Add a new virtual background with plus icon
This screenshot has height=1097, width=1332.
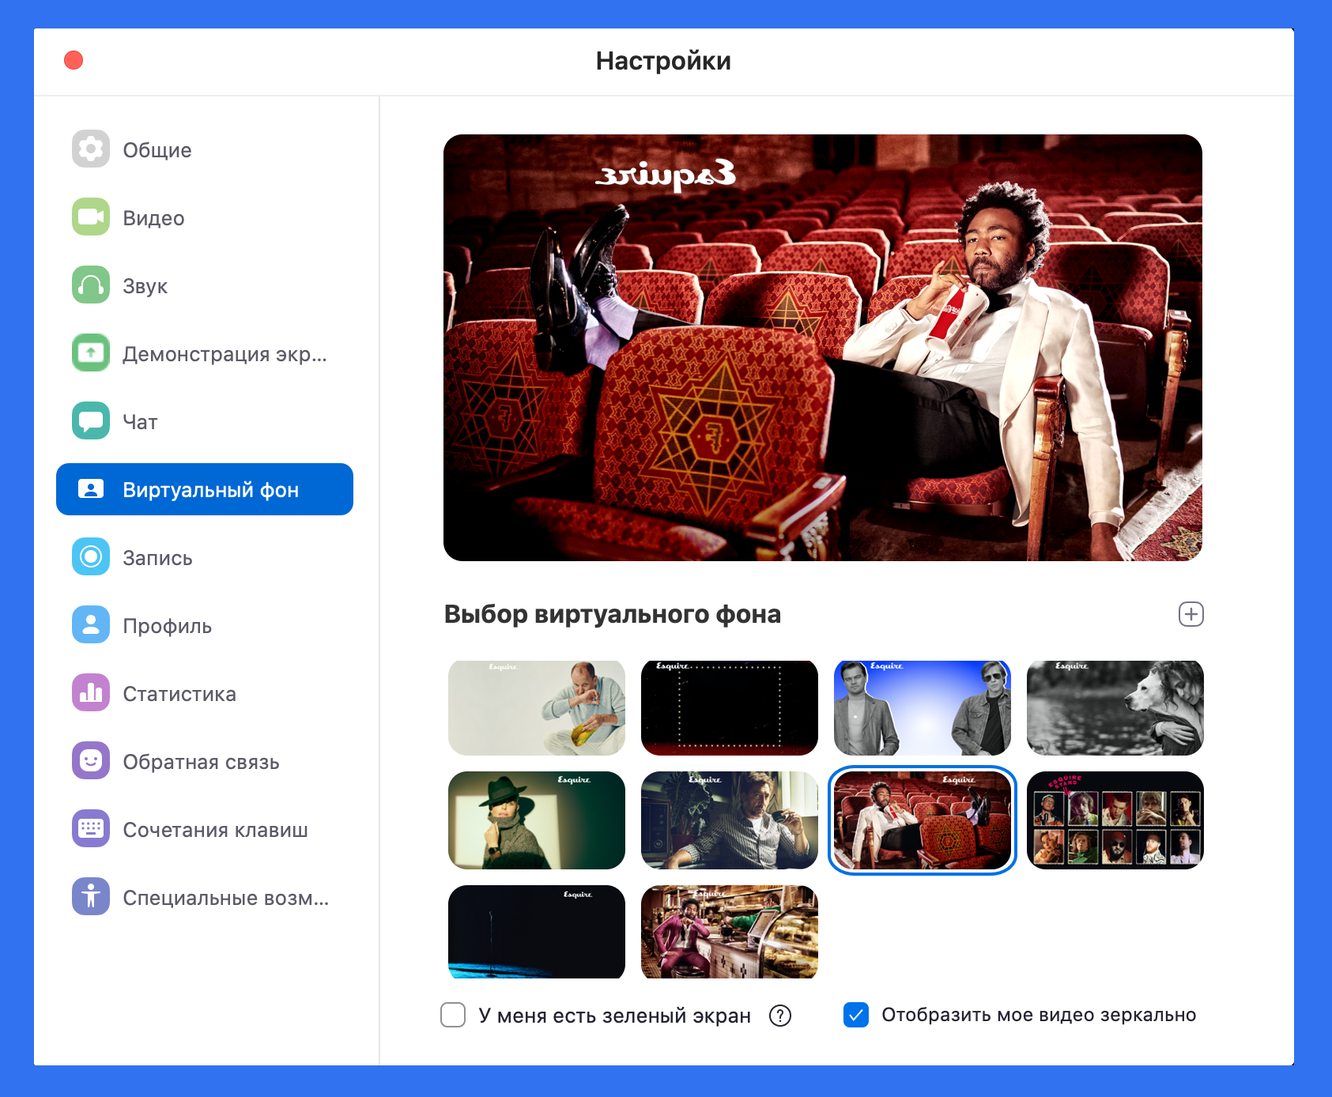click(1190, 614)
